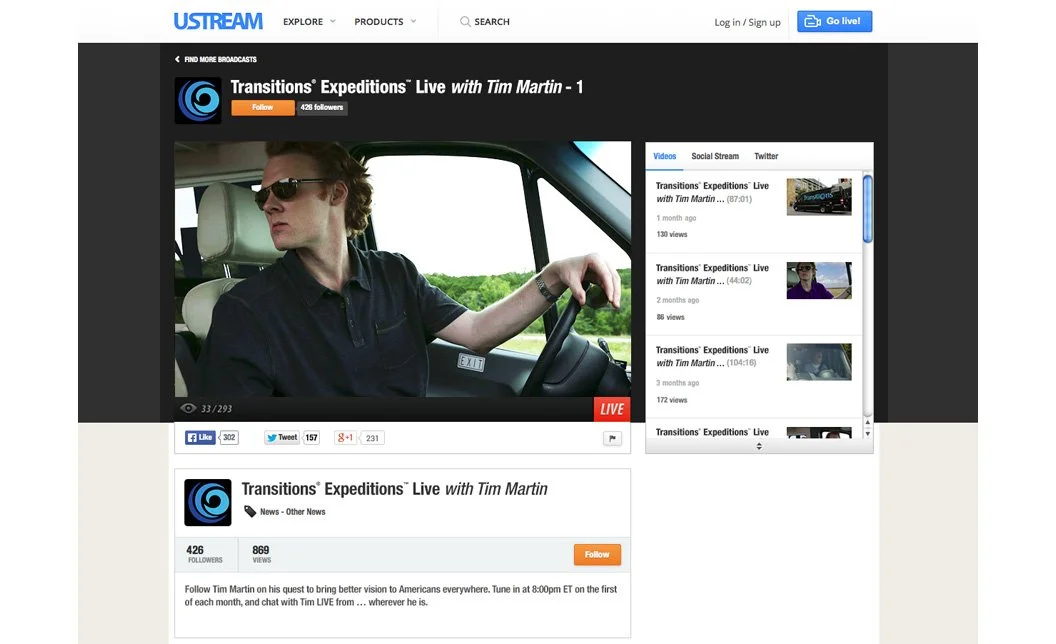This screenshot has height=644, width=1056.
Task: Click the live video player
Action: [x=403, y=269]
